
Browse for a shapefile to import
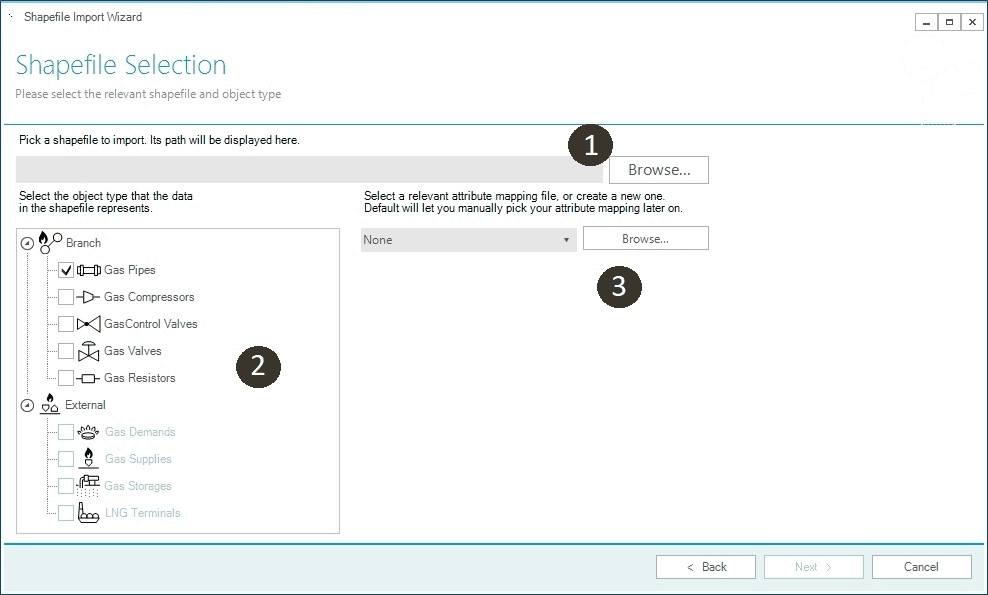click(x=658, y=170)
